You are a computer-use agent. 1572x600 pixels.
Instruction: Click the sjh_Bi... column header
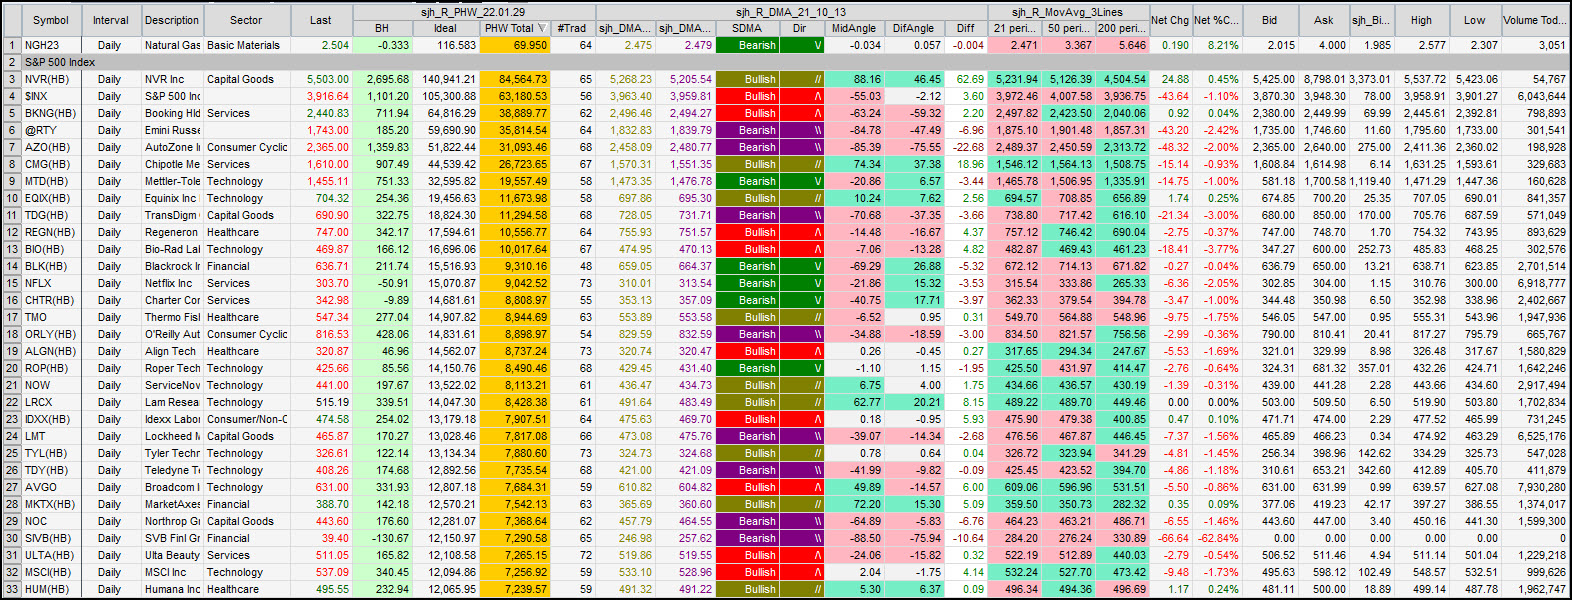[1371, 20]
